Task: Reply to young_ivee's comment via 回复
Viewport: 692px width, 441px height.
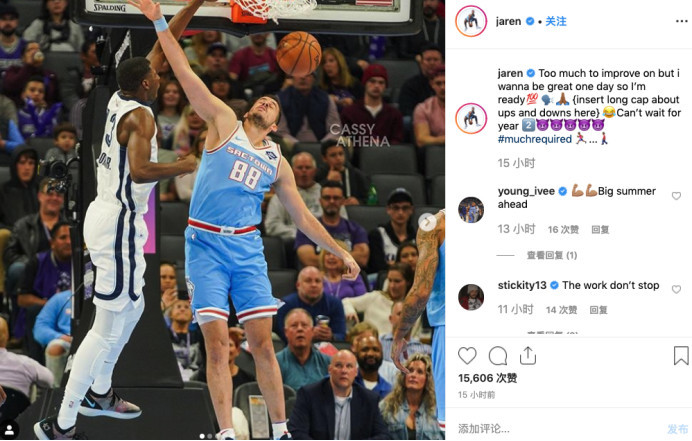Action: pos(600,230)
